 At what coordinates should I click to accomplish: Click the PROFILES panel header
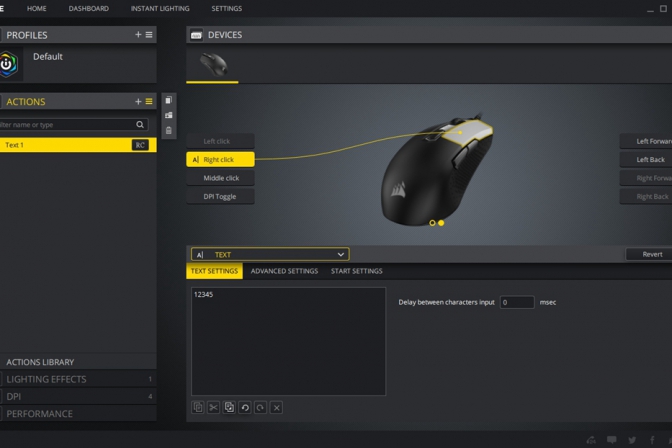click(78, 35)
